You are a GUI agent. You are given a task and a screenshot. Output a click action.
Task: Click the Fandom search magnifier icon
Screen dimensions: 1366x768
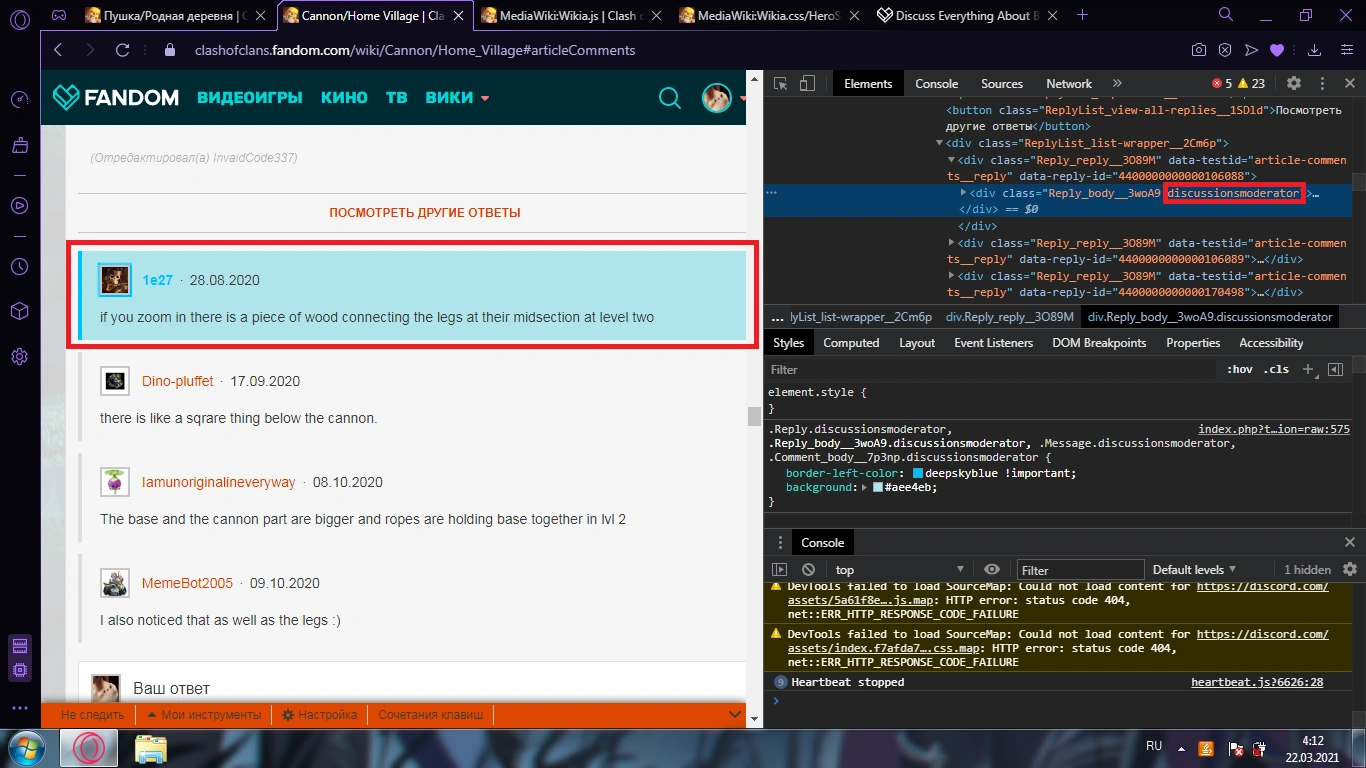[x=669, y=98]
